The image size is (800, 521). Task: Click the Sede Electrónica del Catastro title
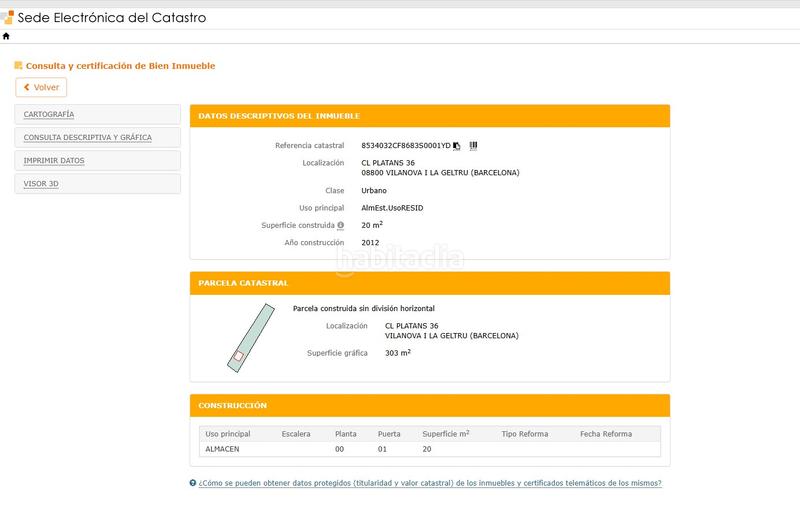(x=113, y=17)
